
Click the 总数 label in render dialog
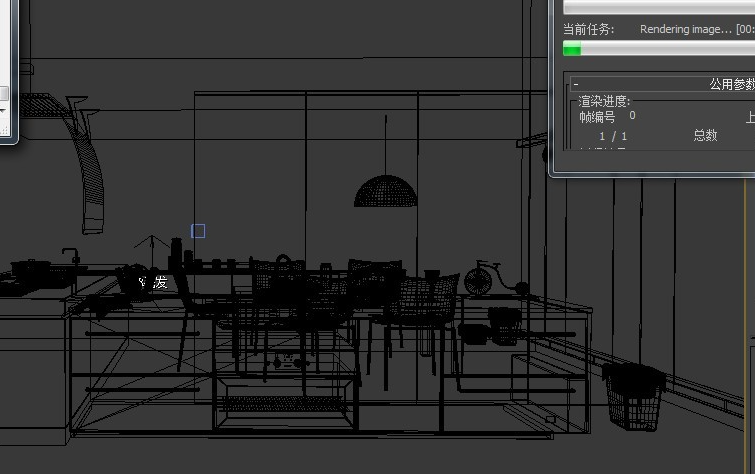[x=705, y=135]
